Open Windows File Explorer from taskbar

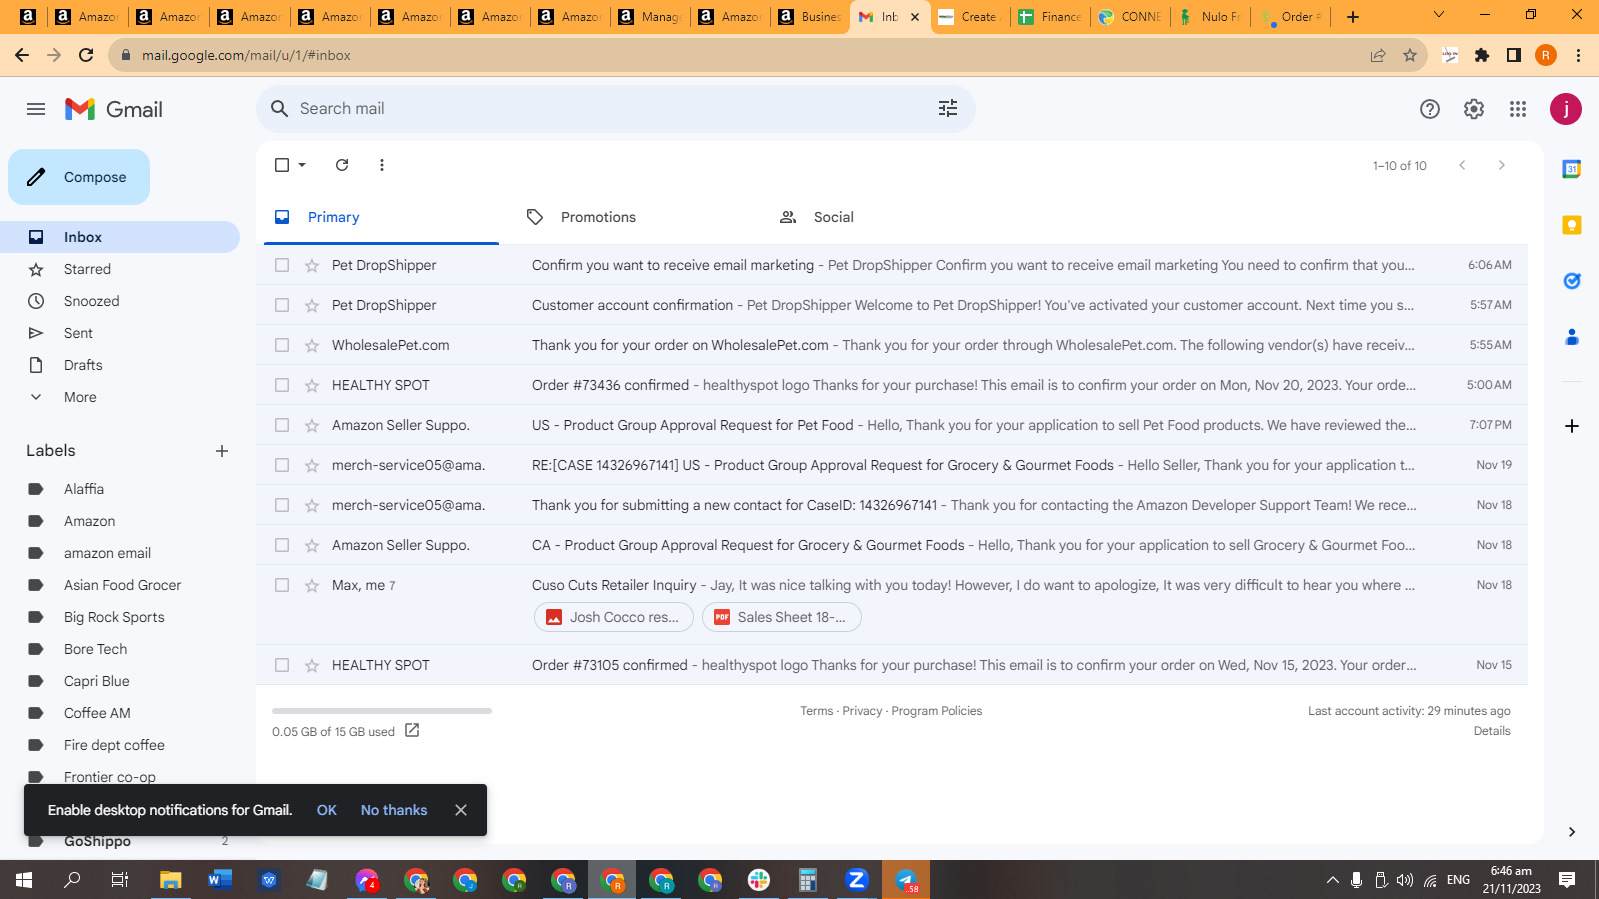point(170,880)
